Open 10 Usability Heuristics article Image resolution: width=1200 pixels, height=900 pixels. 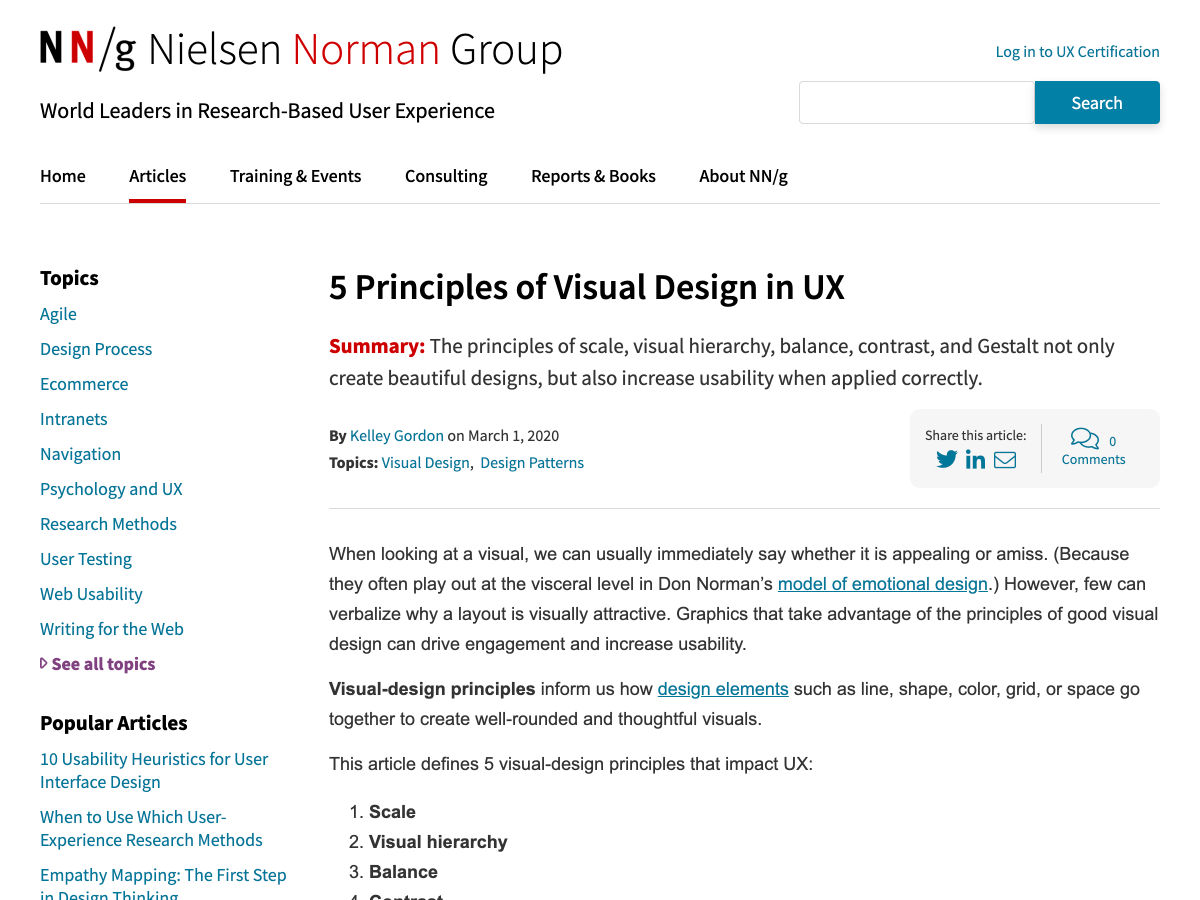pos(154,771)
